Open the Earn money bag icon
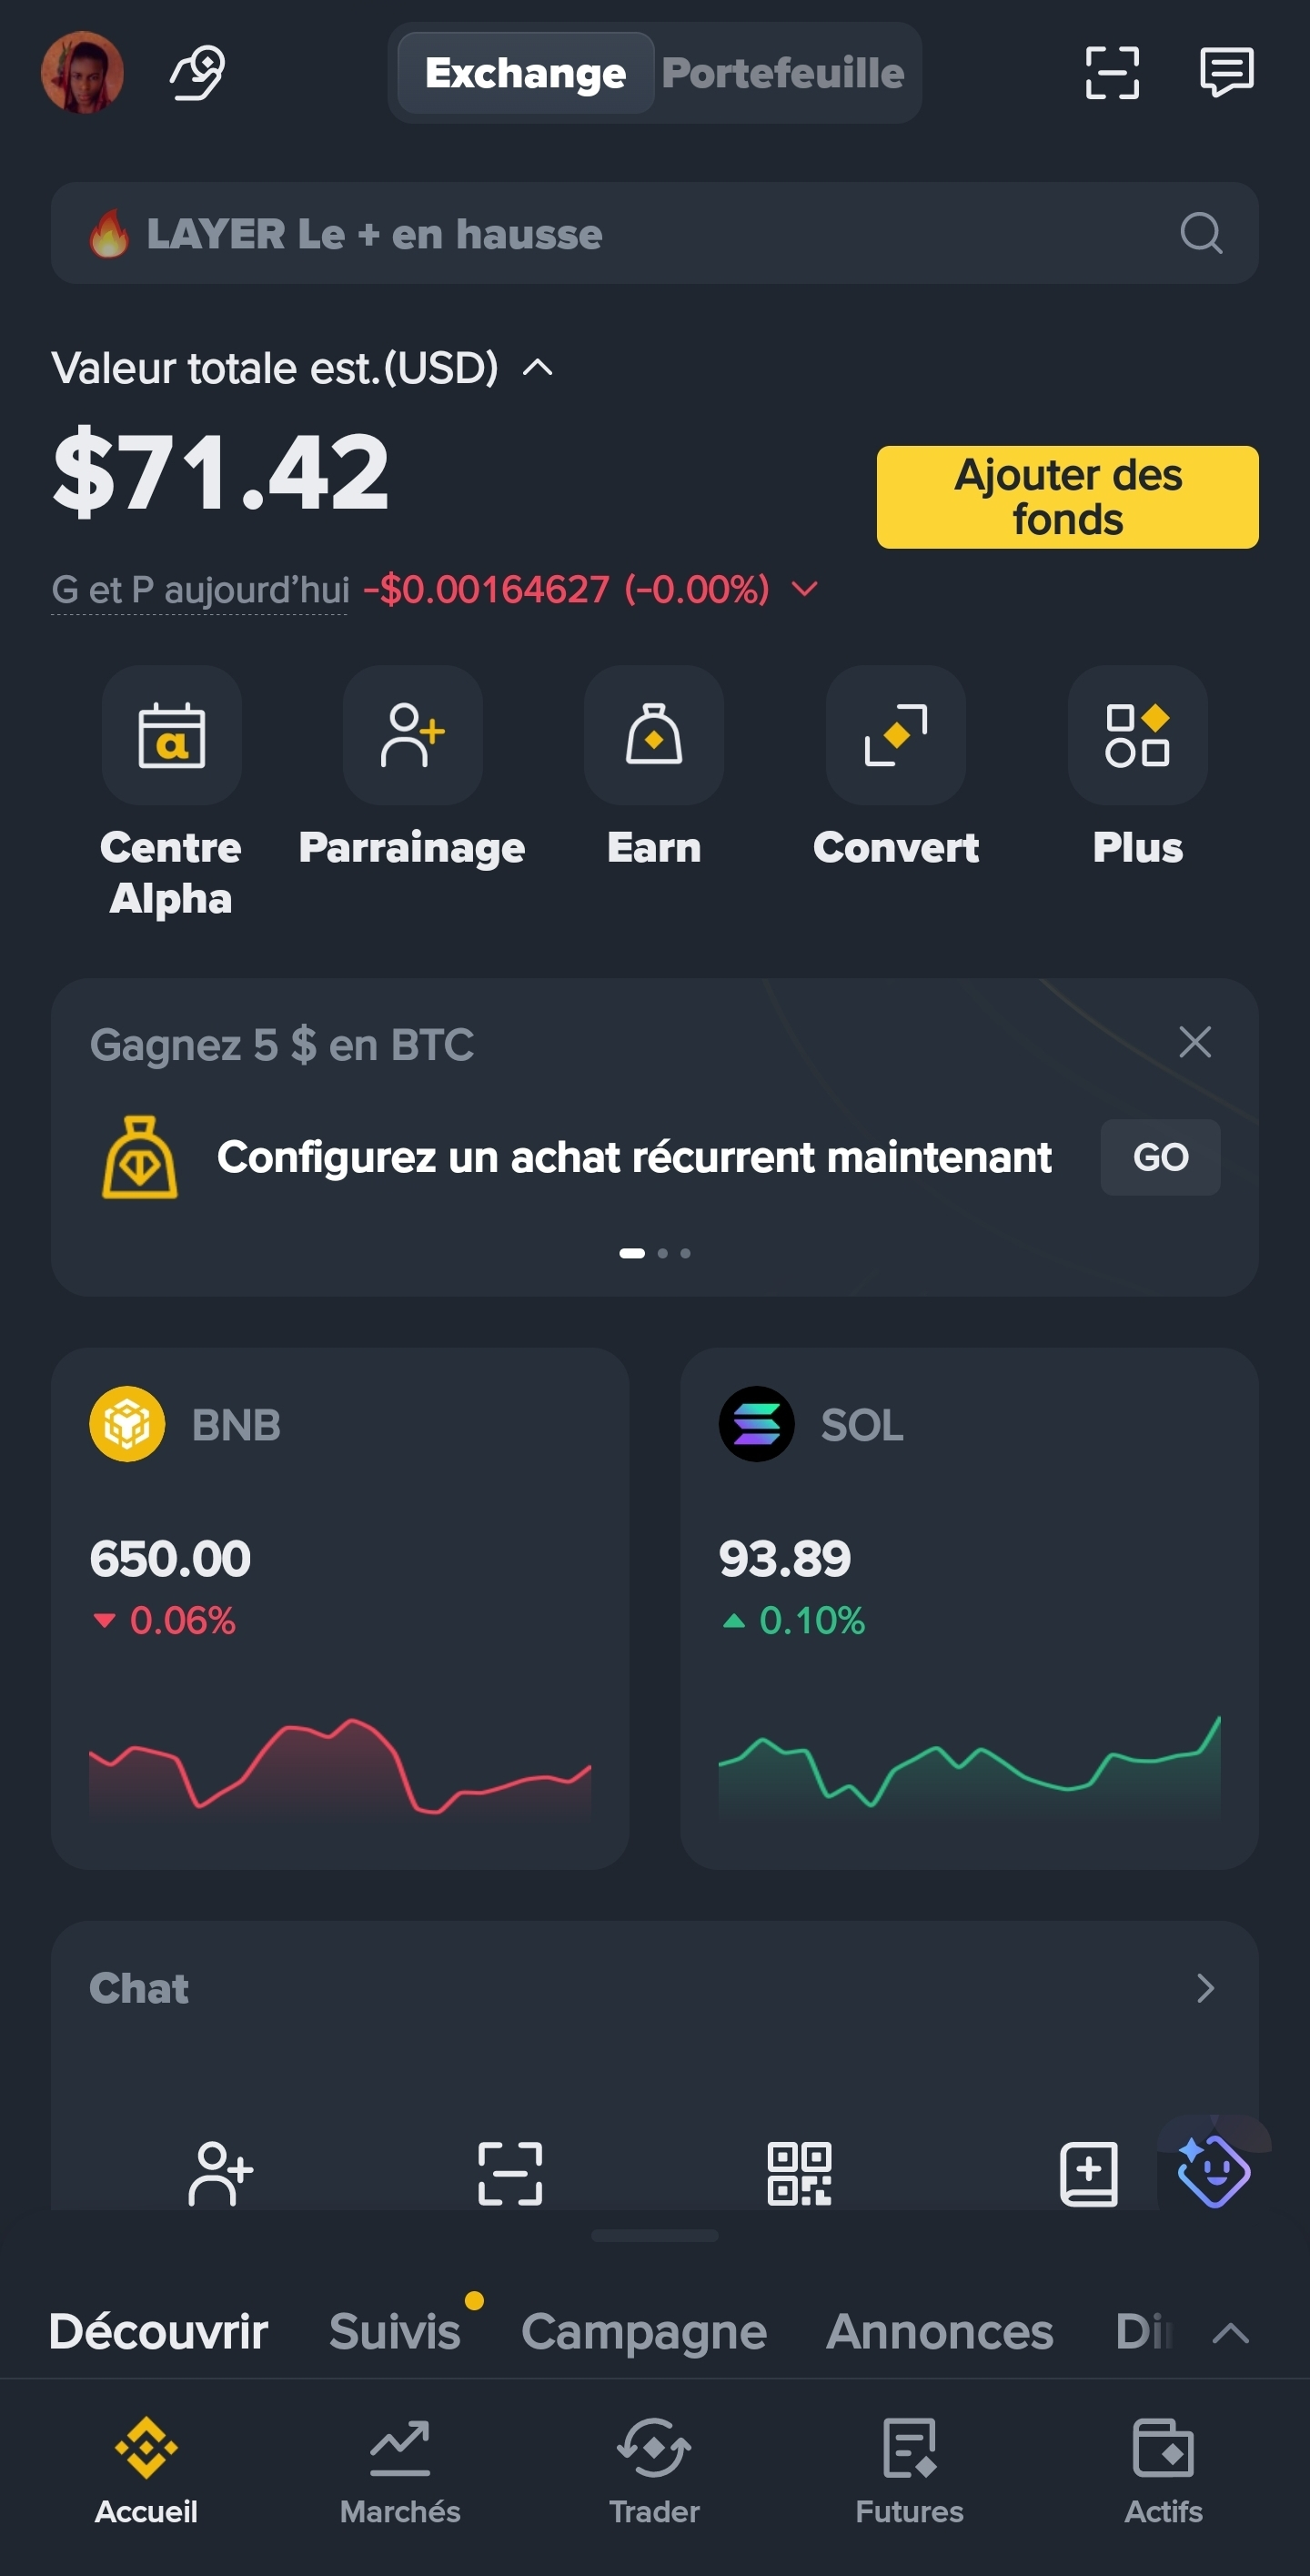Image resolution: width=1310 pixels, height=2576 pixels. point(654,735)
